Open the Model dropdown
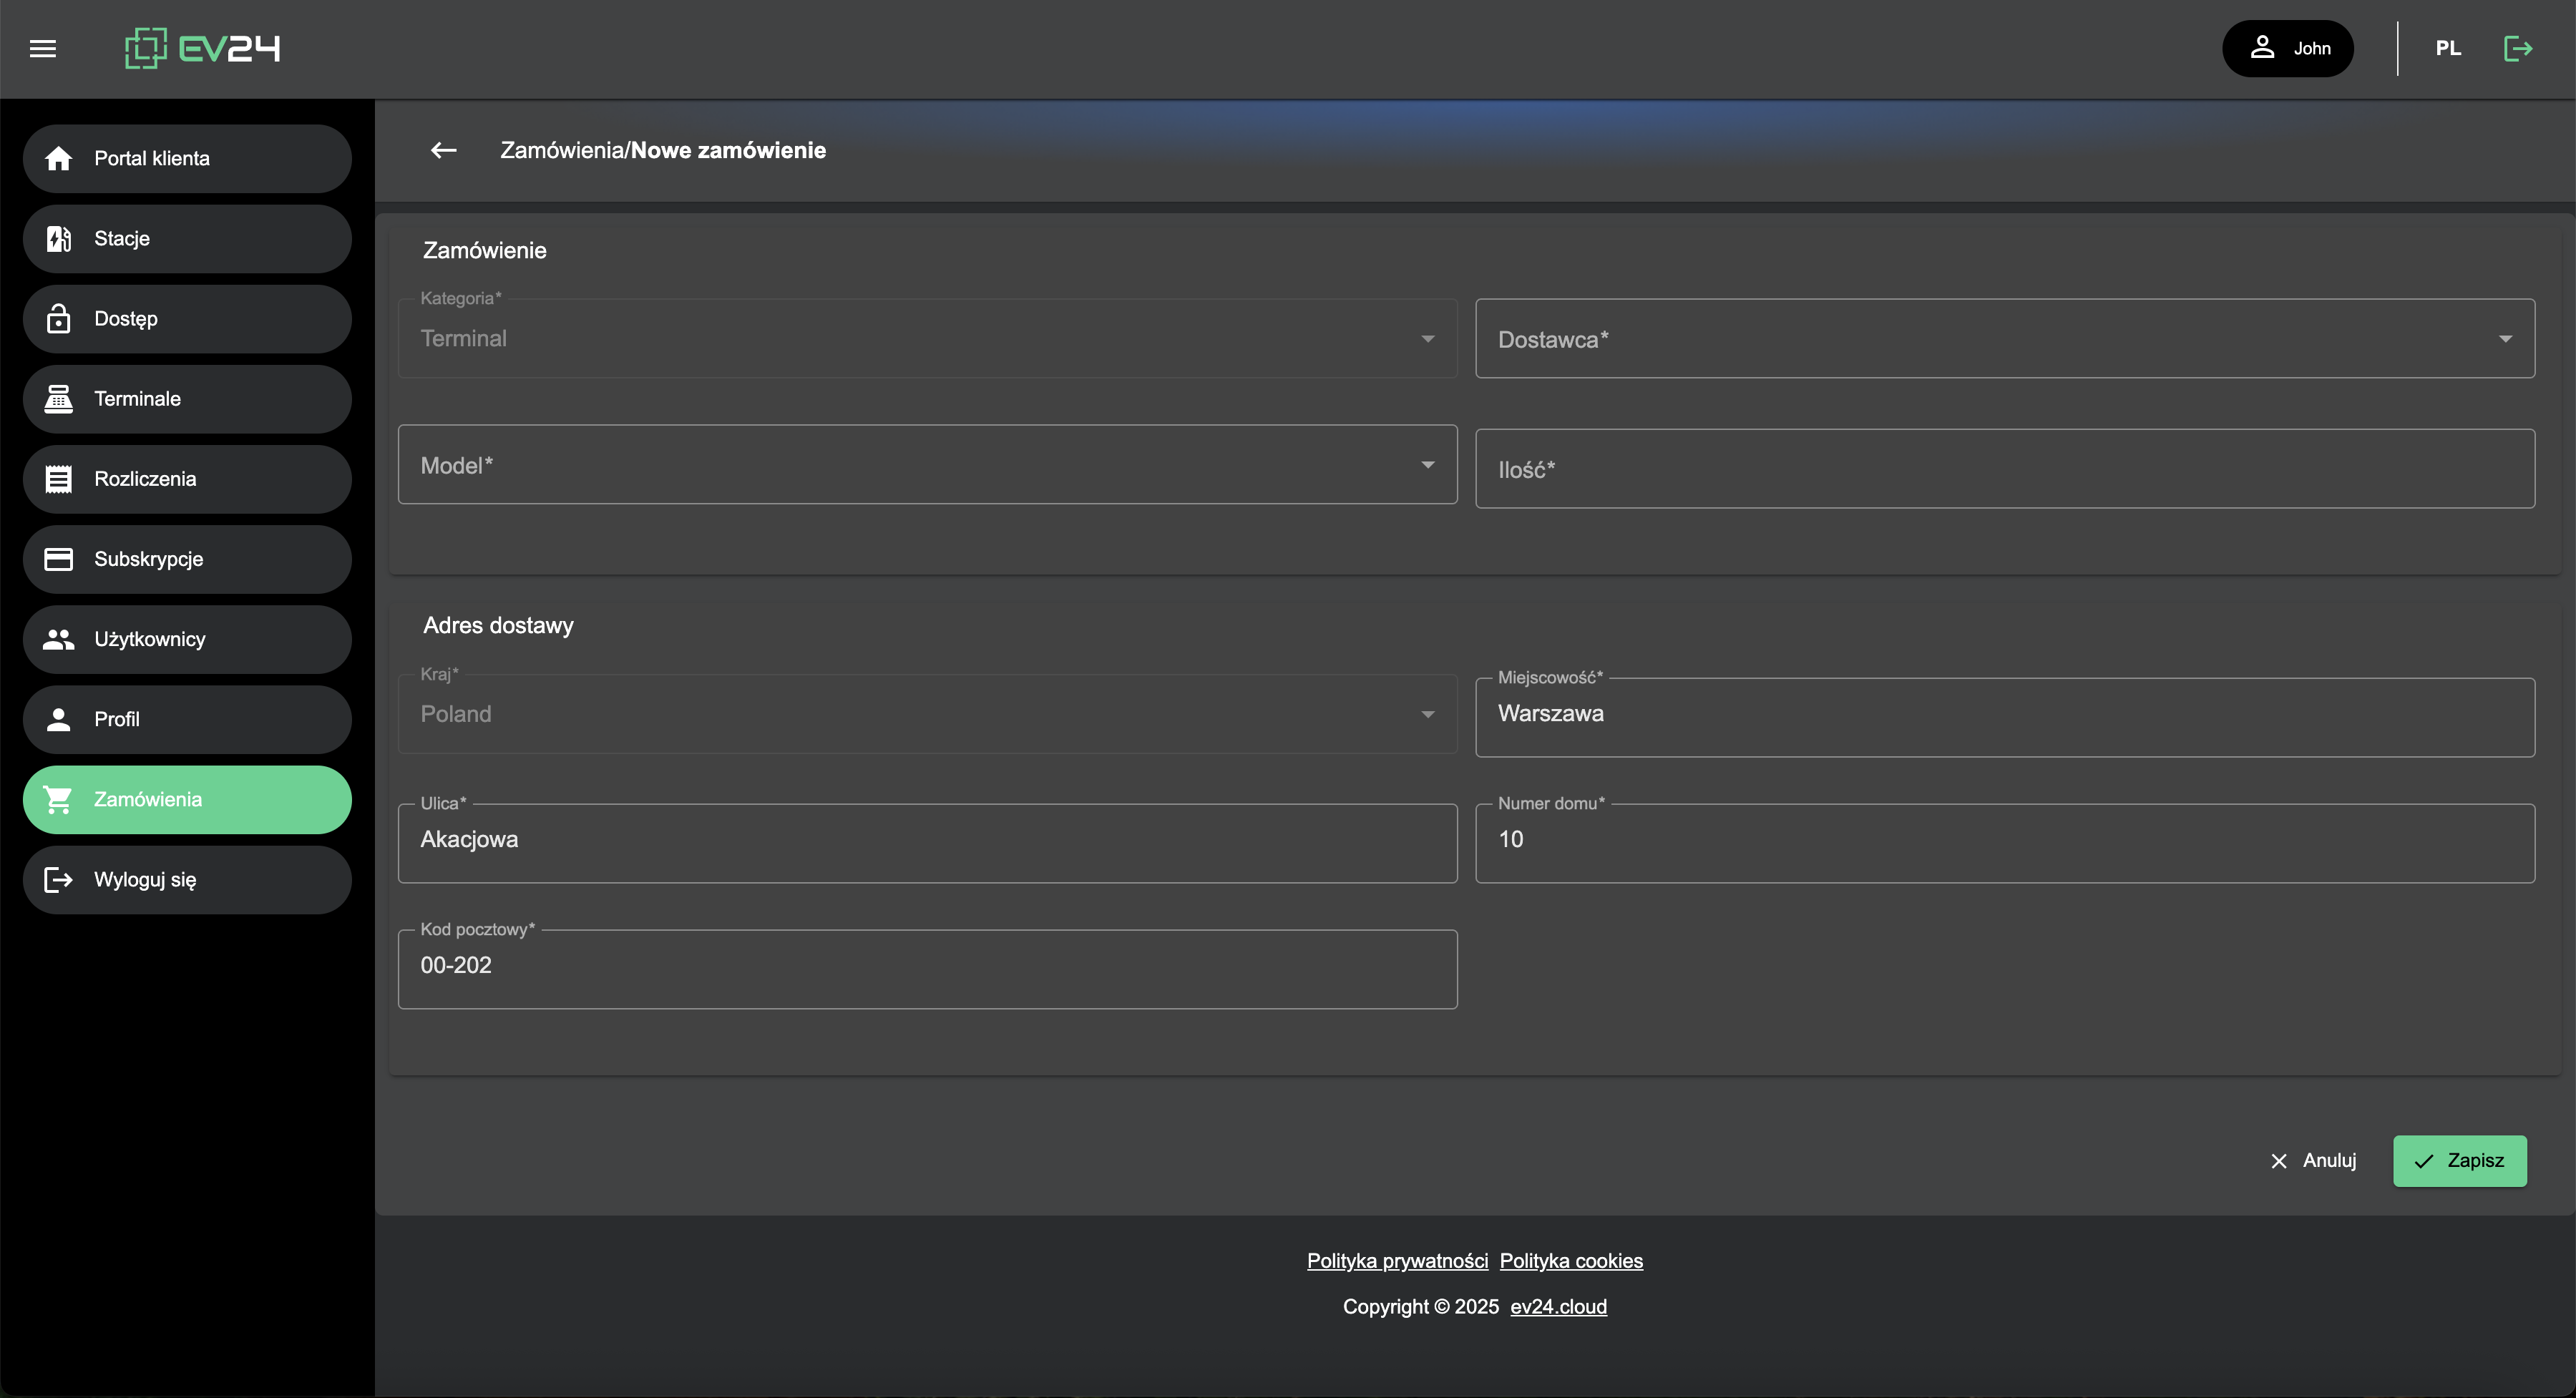2576x1398 pixels. point(926,465)
